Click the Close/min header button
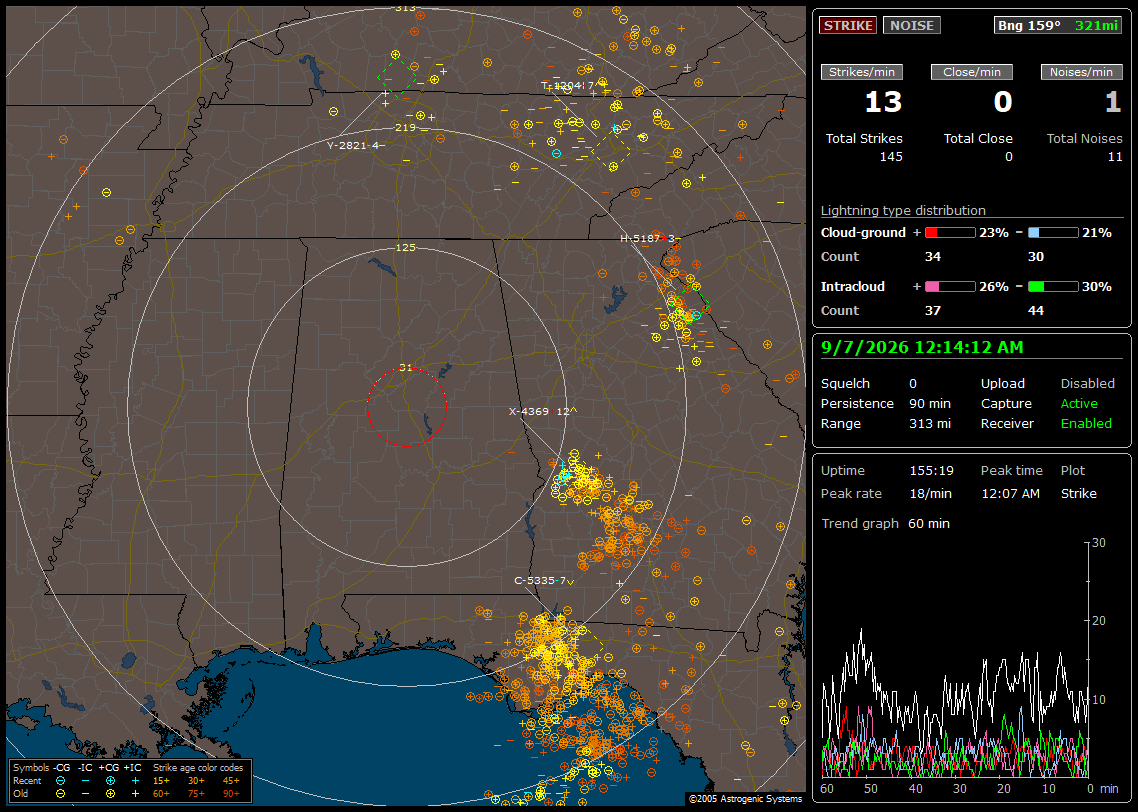Screen dimensions: 1138x812 [x=972, y=72]
